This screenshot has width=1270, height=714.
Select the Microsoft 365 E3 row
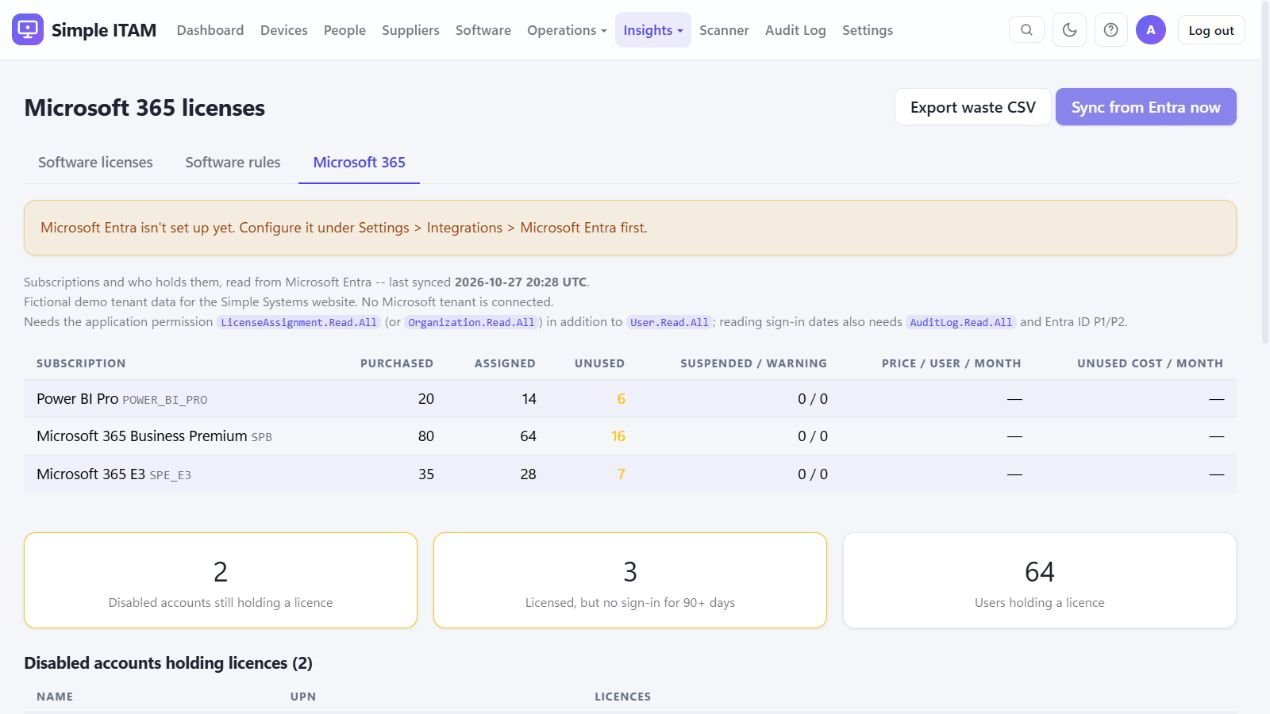[x=630, y=474]
